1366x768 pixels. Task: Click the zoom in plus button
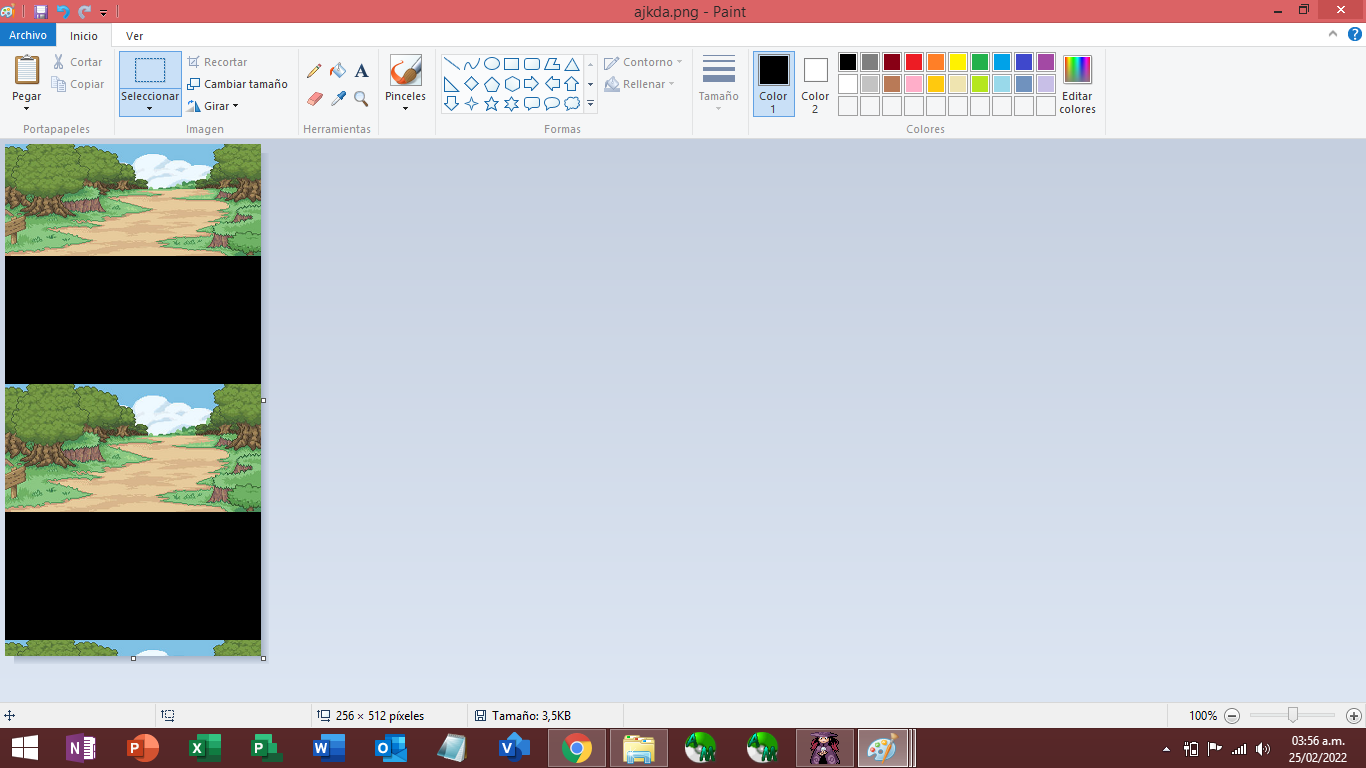click(1353, 716)
